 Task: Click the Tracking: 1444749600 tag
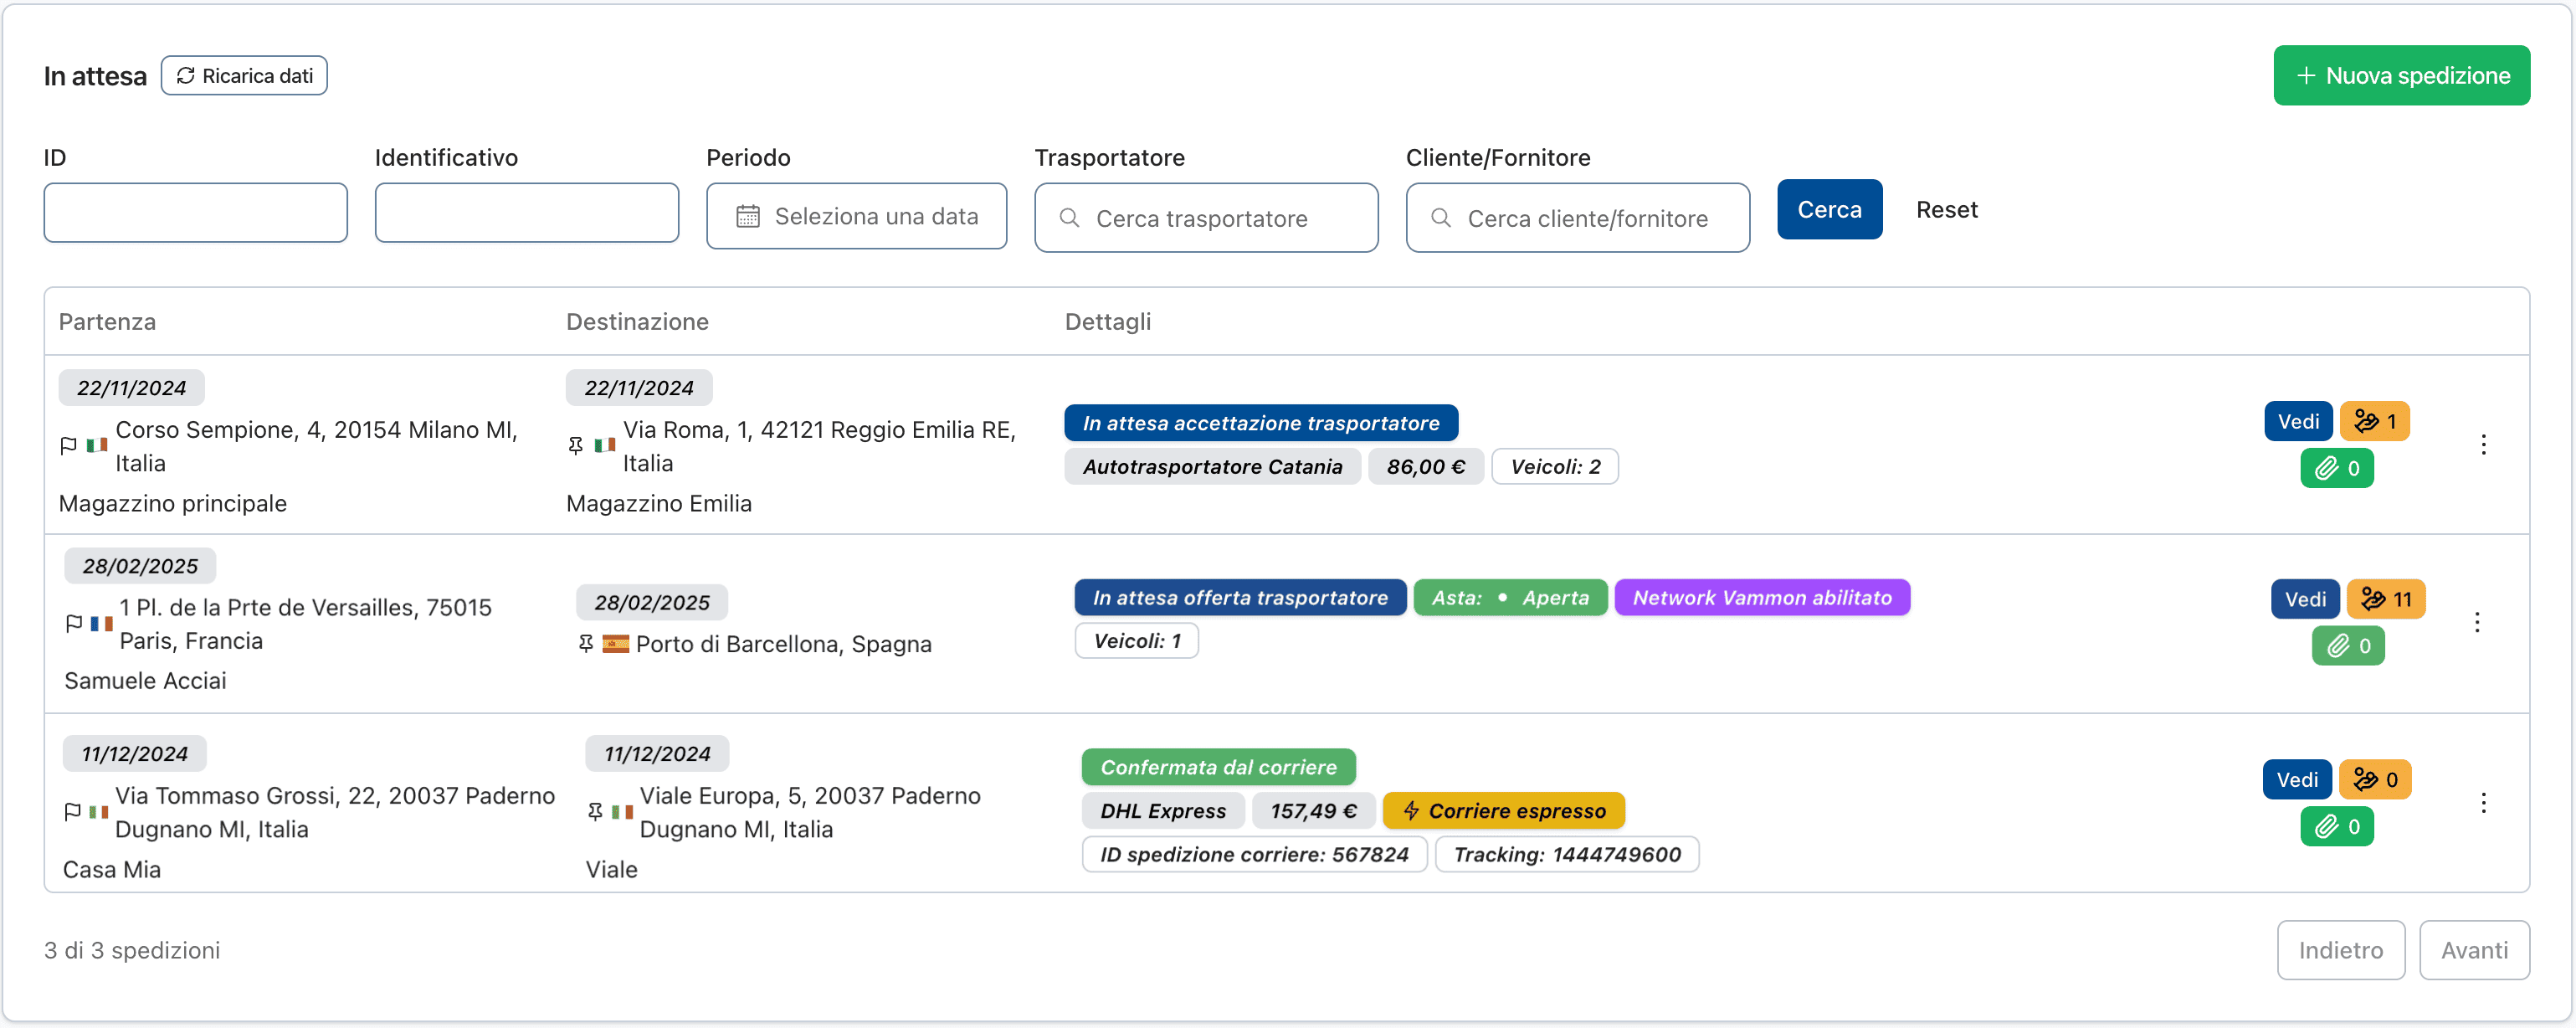tap(1566, 855)
